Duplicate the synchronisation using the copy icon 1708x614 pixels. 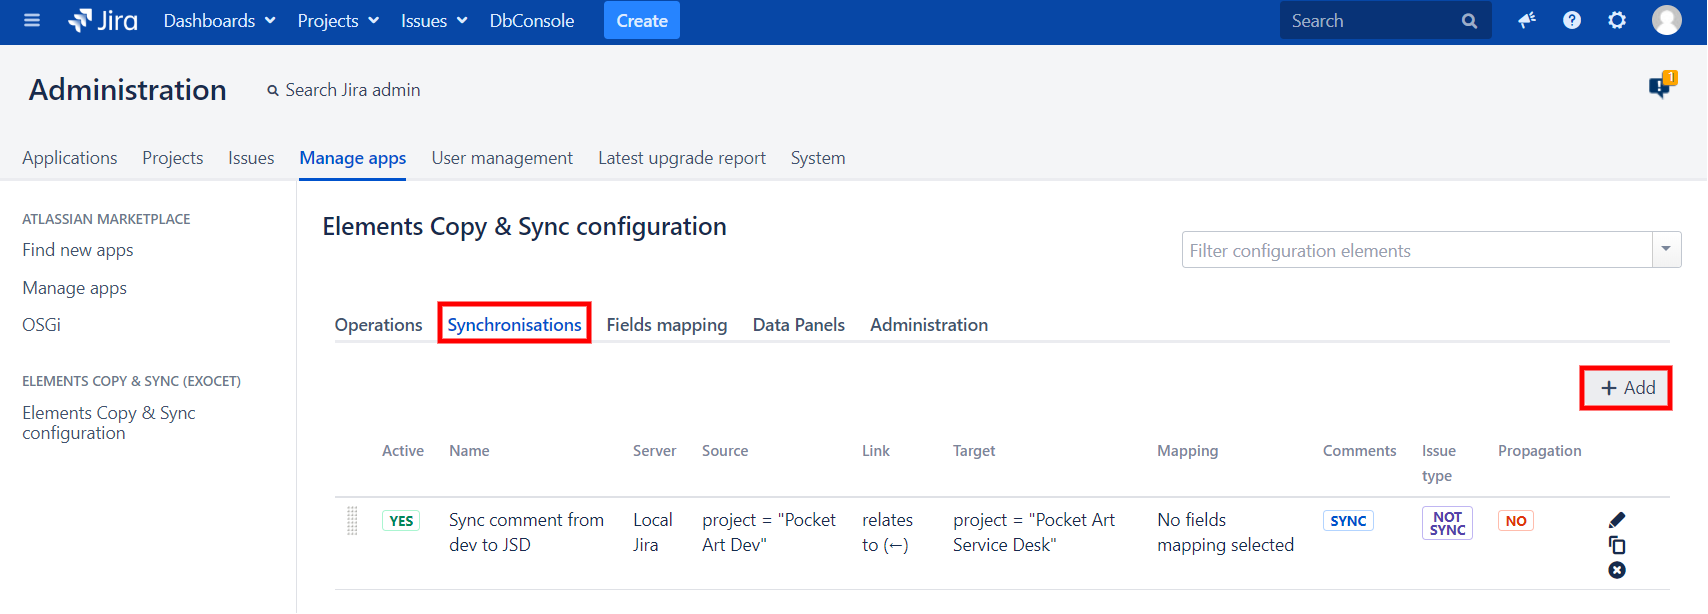pyautogui.click(x=1617, y=545)
